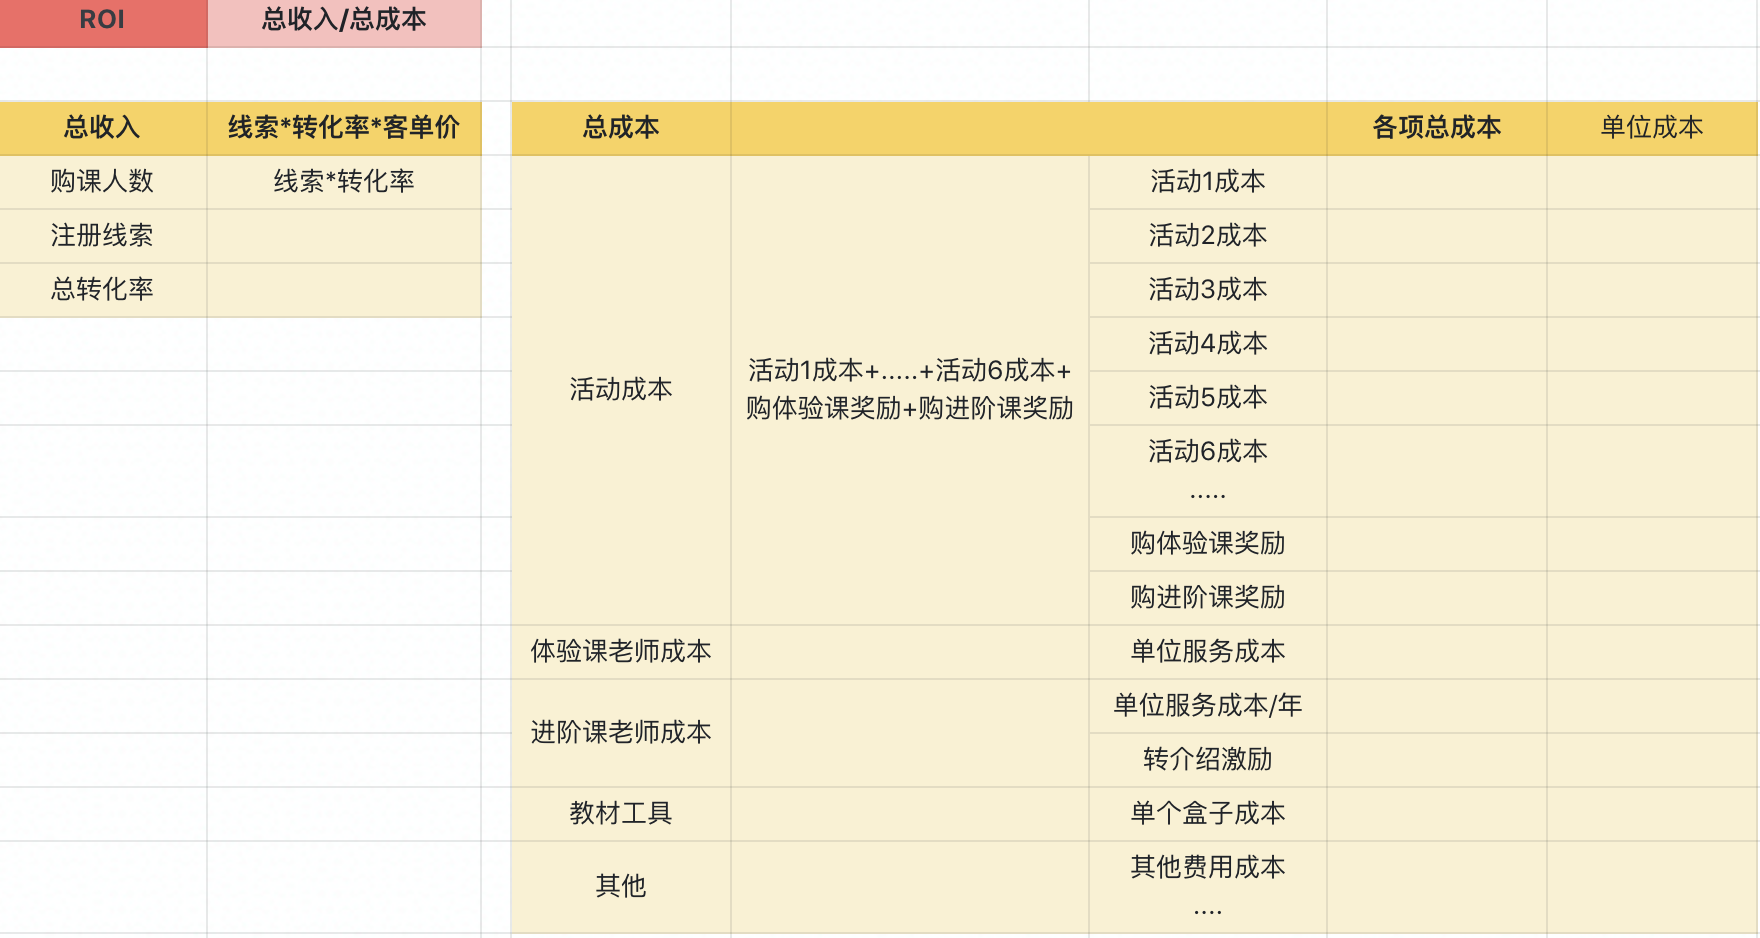The image size is (1760, 938).
Task: Click the 购课人数 cell
Action: (103, 182)
